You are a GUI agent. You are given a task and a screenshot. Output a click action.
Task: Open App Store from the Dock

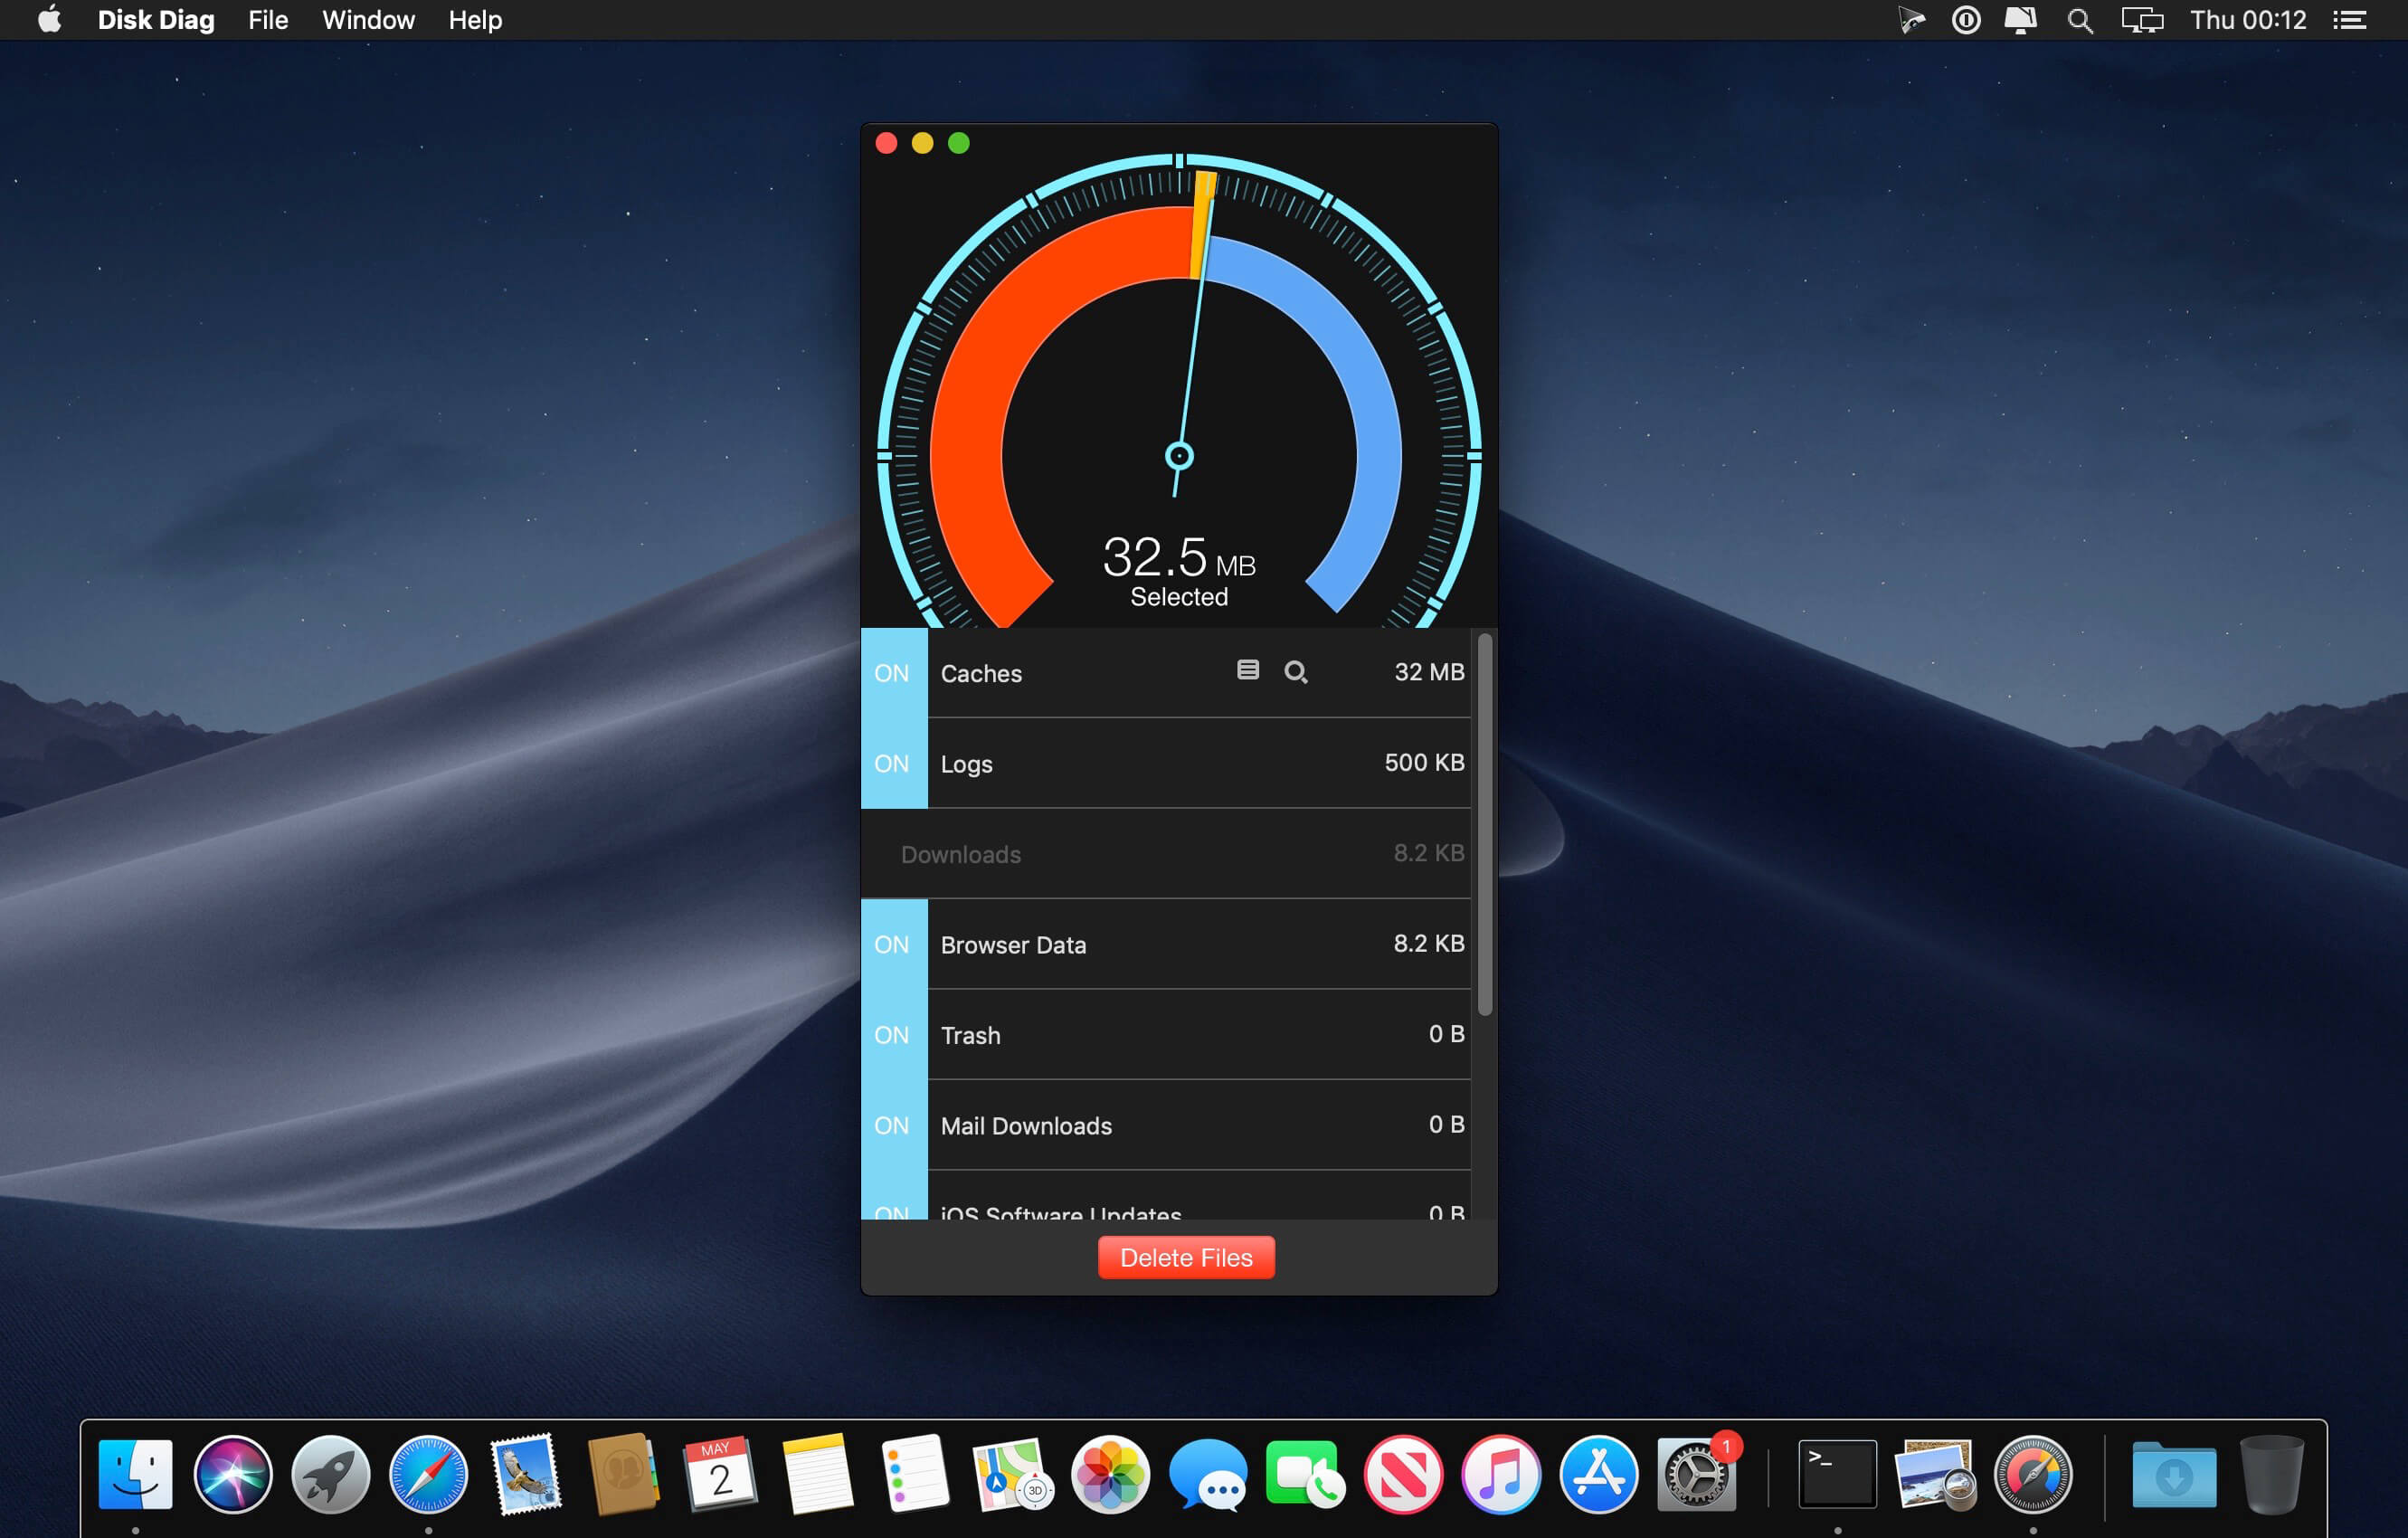tap(1598, 1474)
